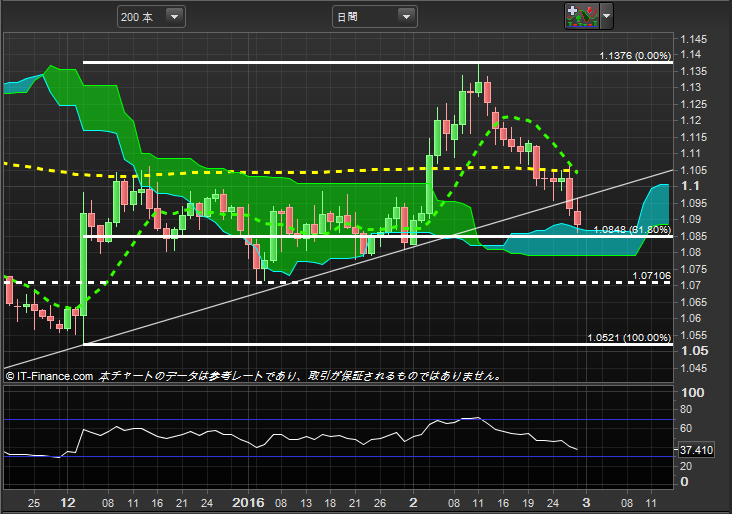The height and width of the screenshot is (514, 732).
Task: Open the 200本 bar count dropdown
Action: pos(151,17)
